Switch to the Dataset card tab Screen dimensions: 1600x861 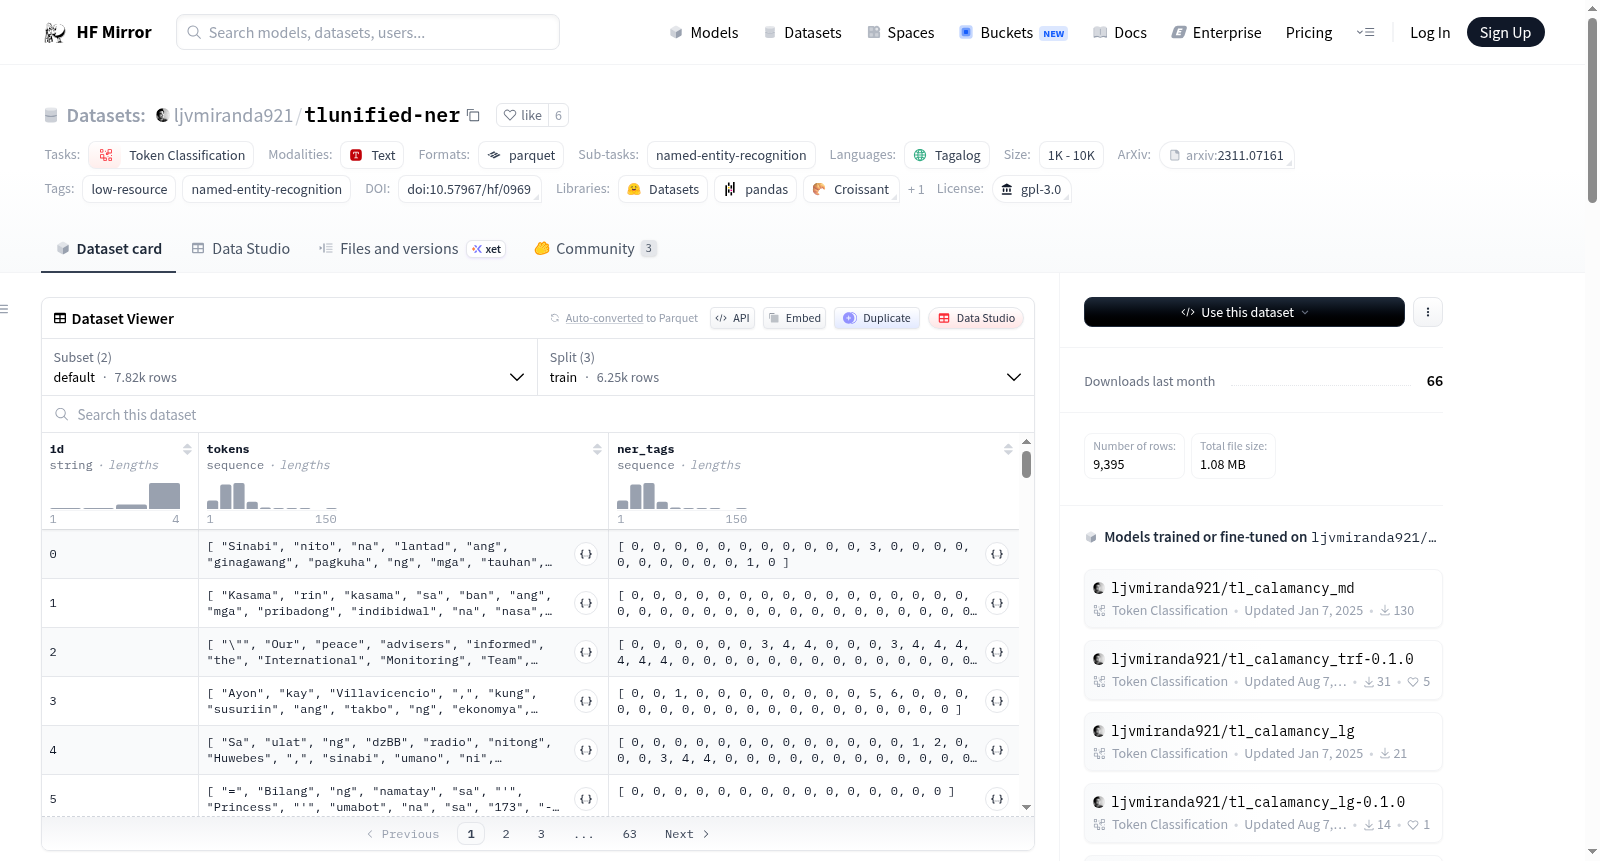click(109, 249)
